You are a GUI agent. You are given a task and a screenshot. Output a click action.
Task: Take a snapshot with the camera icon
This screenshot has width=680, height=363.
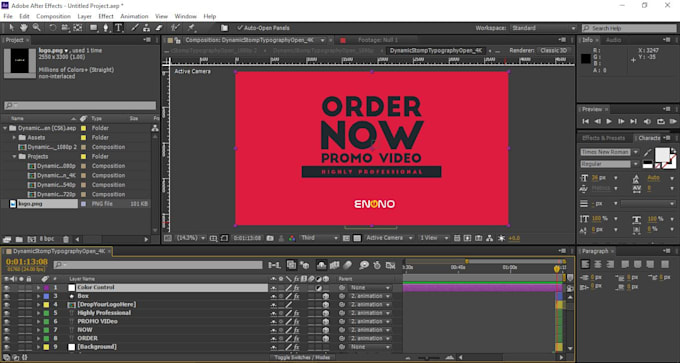pos(270,238)
